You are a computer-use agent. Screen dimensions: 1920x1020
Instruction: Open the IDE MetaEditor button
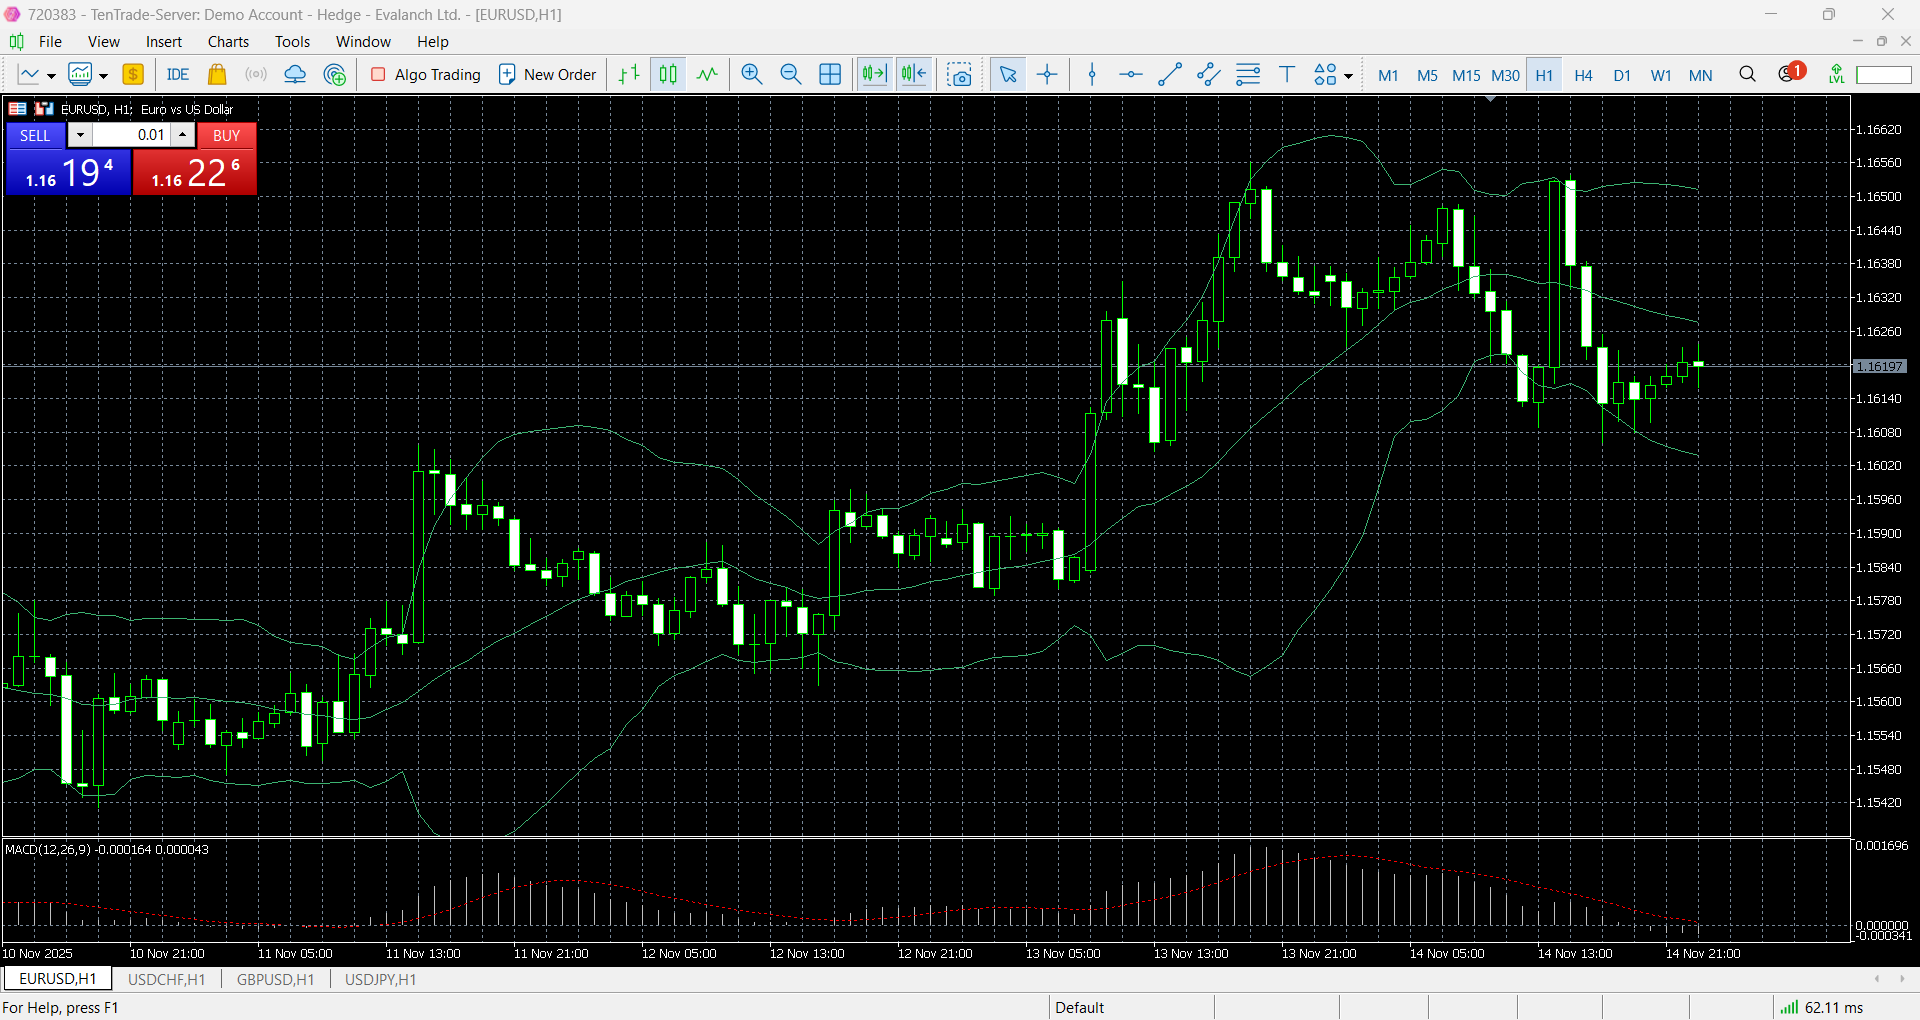(x=178, y=75)
